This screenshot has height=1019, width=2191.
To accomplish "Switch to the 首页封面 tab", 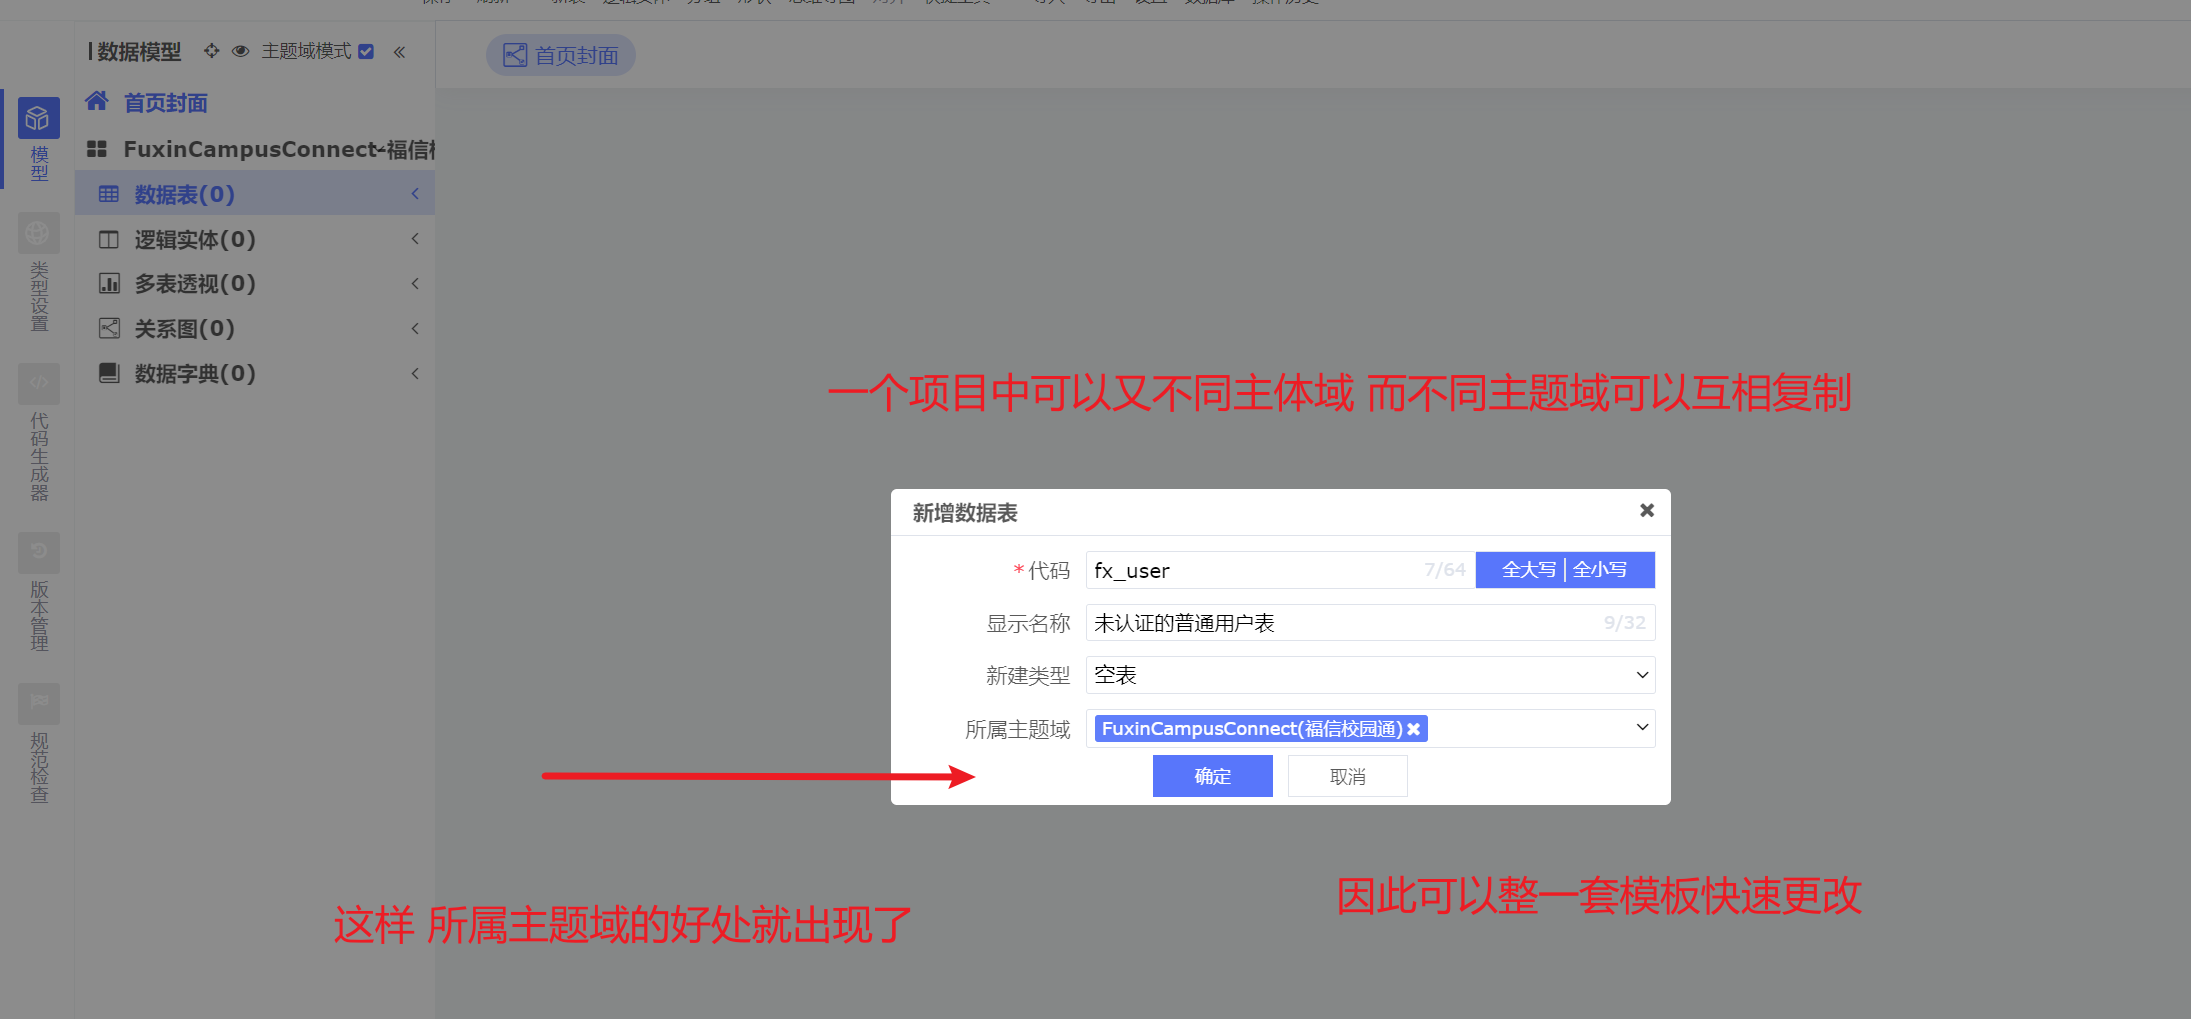I will pyautogui.click(x=561, y=55).
